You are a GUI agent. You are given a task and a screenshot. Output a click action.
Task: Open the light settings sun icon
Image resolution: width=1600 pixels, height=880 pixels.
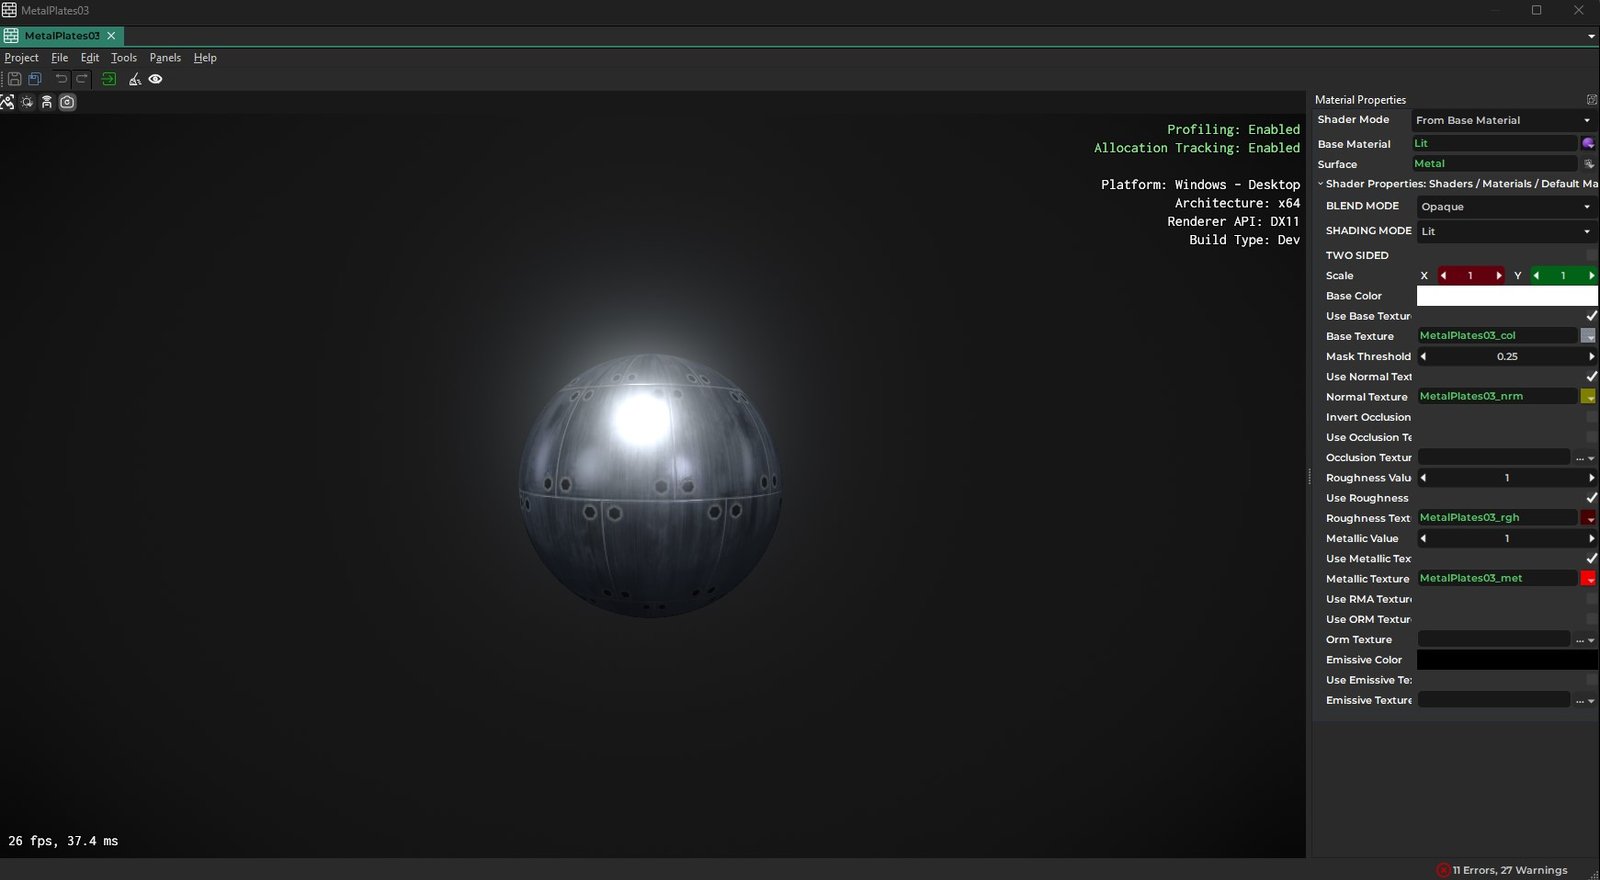[x=27, y=102]
